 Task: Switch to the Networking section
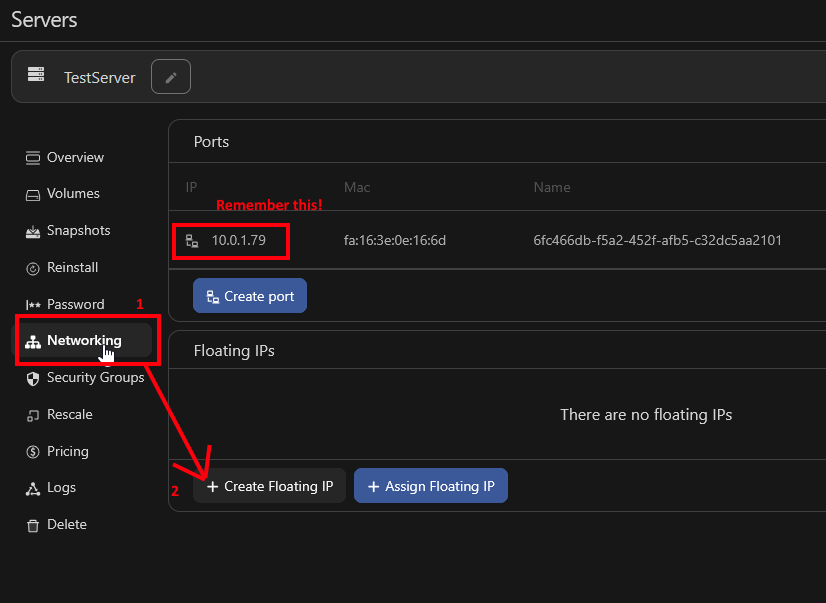coord(86,340)
